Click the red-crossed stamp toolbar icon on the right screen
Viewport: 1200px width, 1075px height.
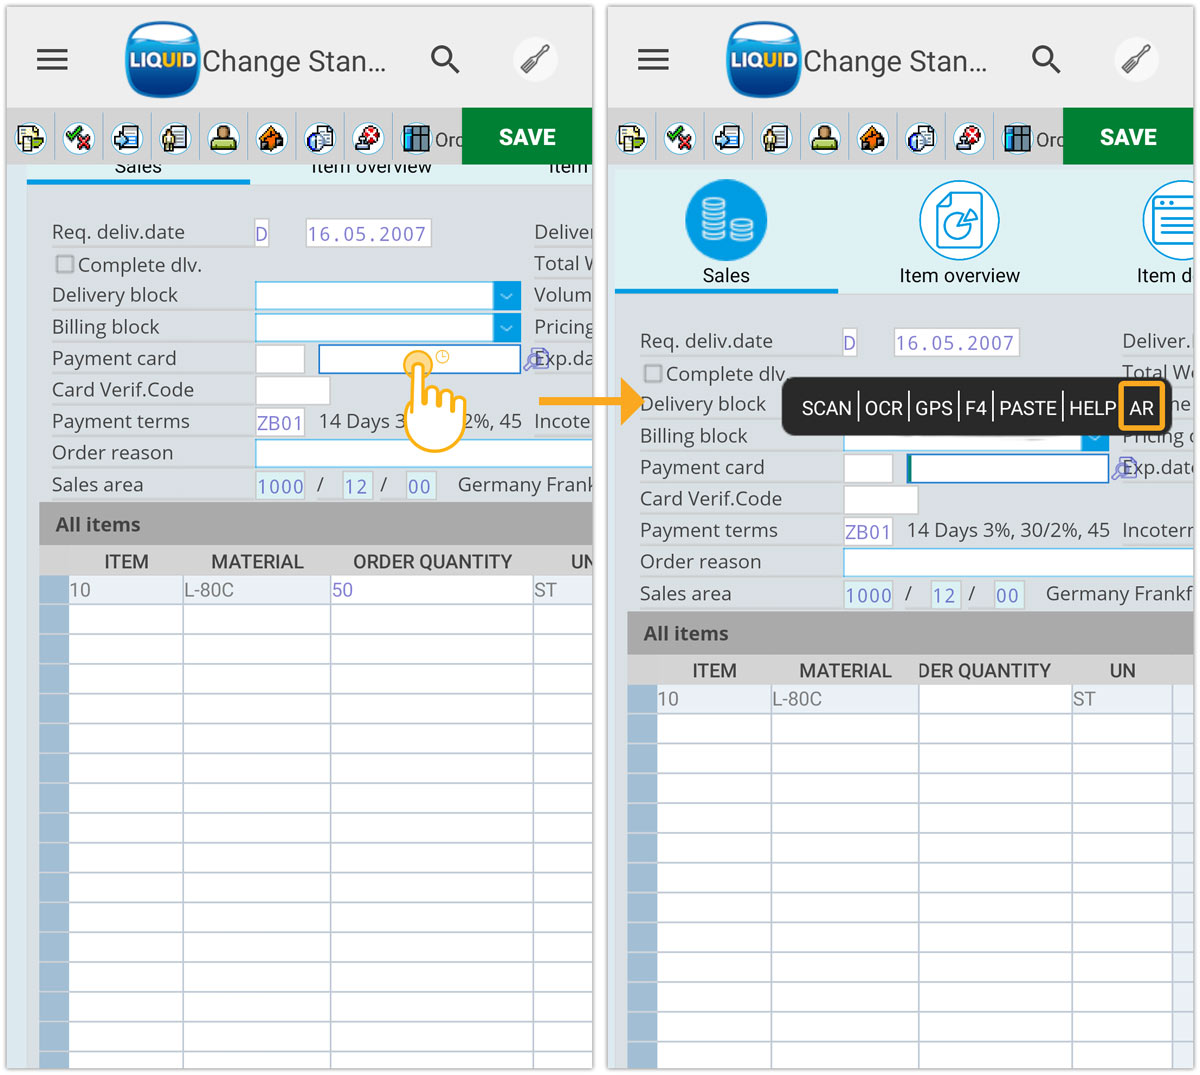968,138
